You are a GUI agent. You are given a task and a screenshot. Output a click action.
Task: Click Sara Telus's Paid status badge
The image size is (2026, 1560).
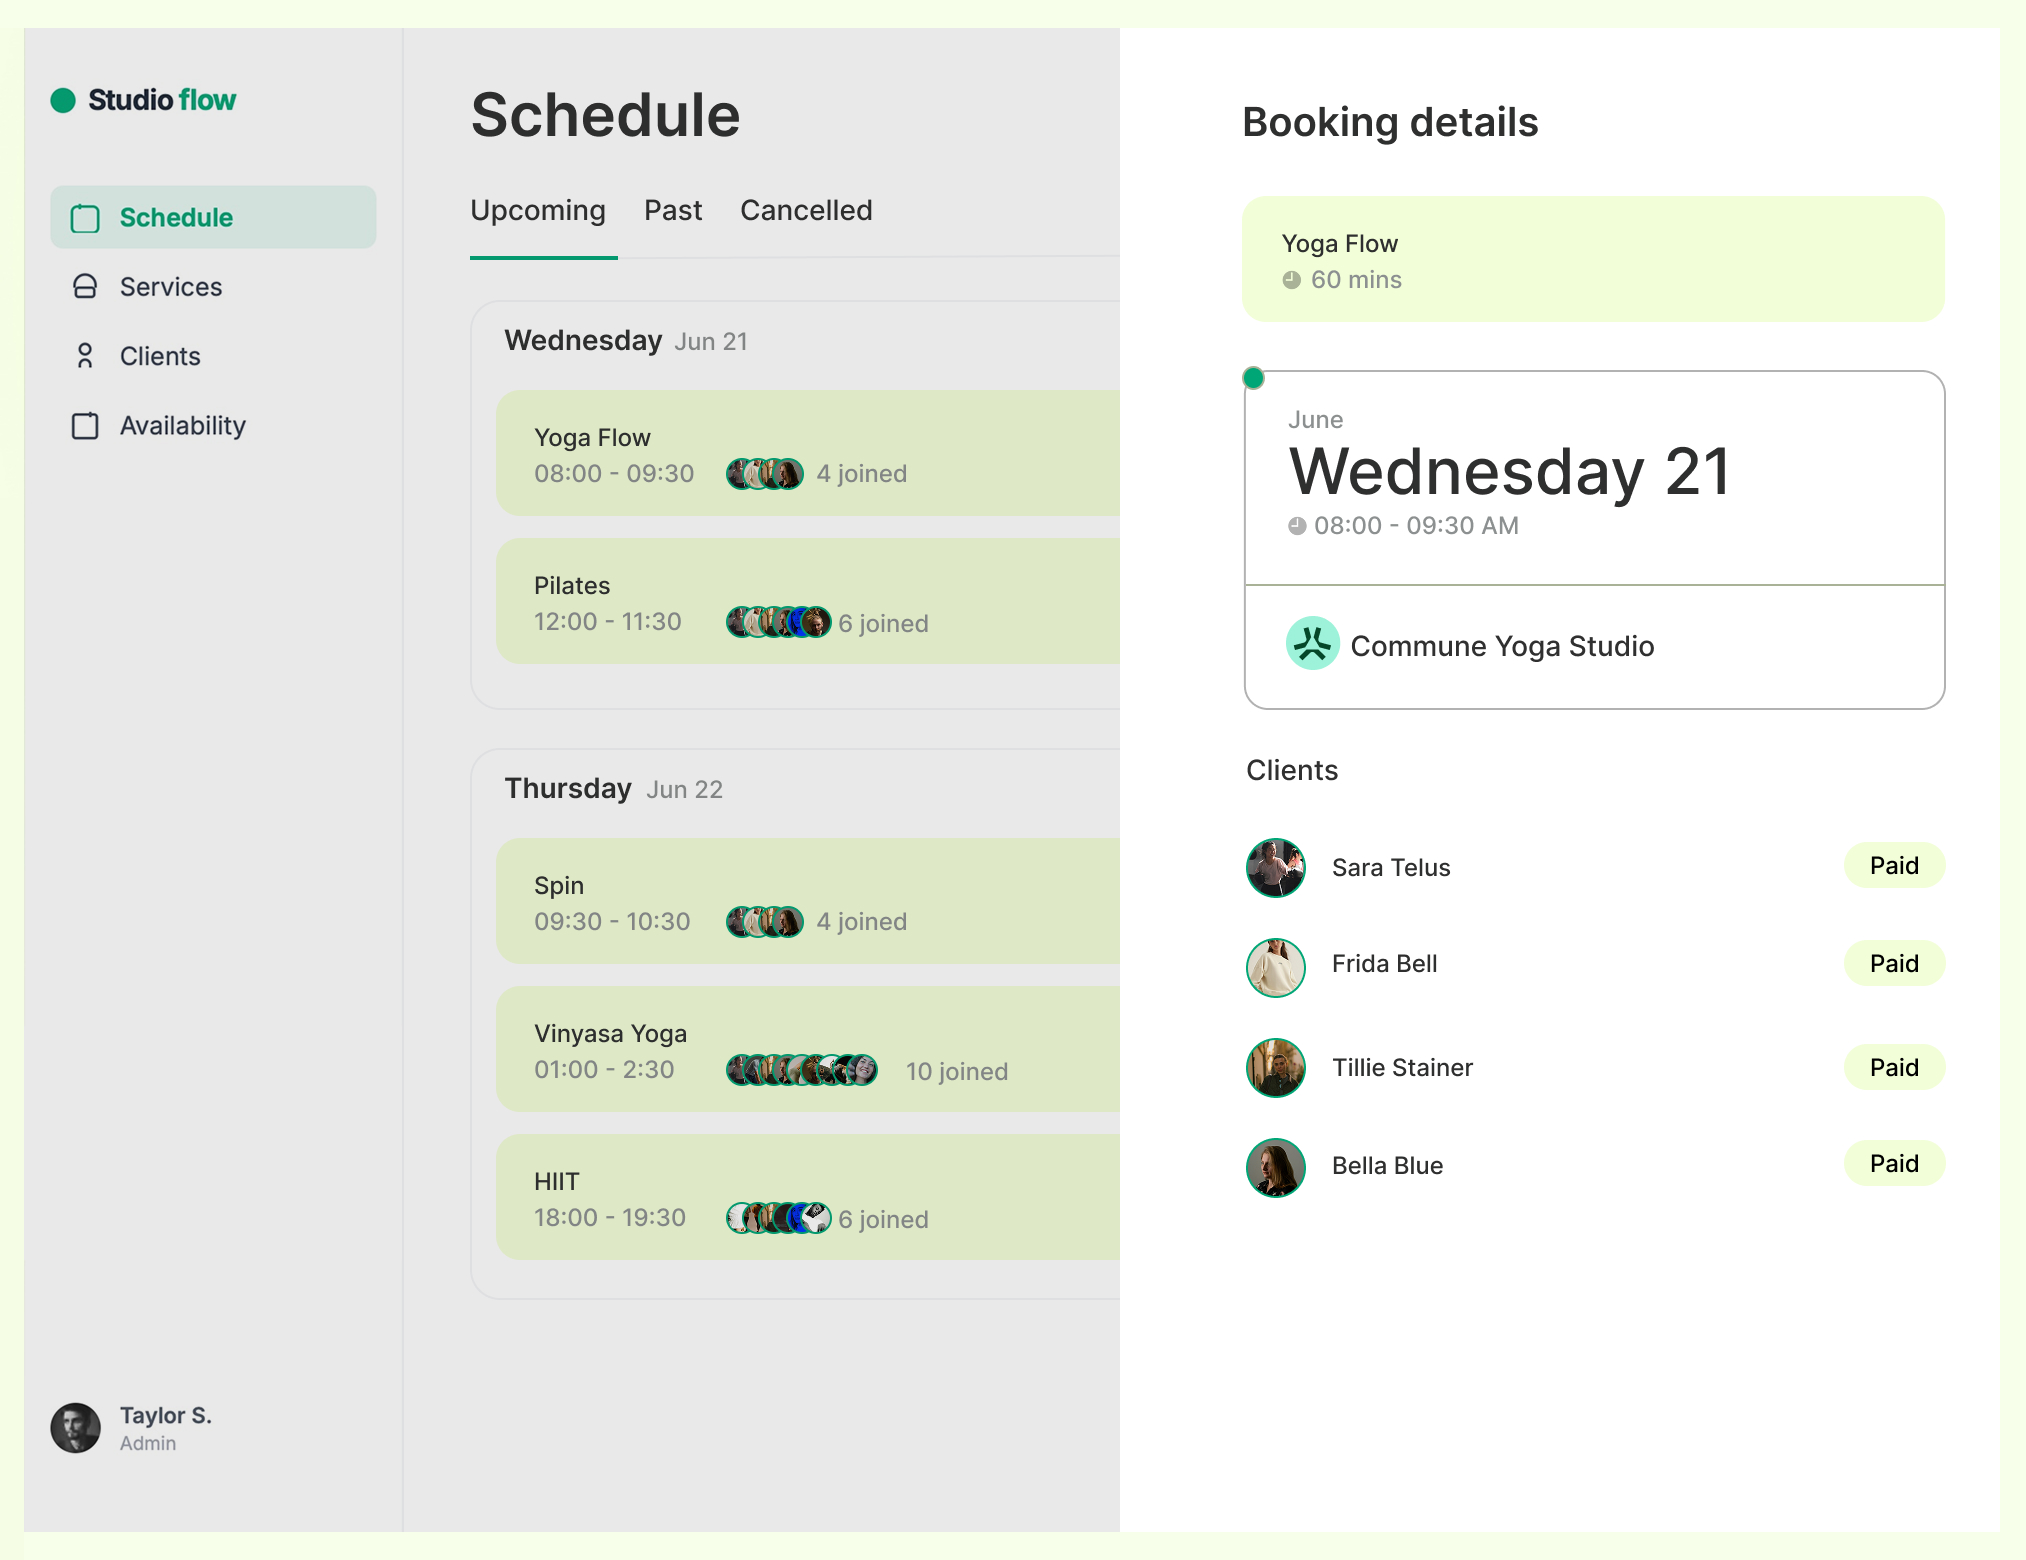pyautogui.click(x=1893, y=866)
